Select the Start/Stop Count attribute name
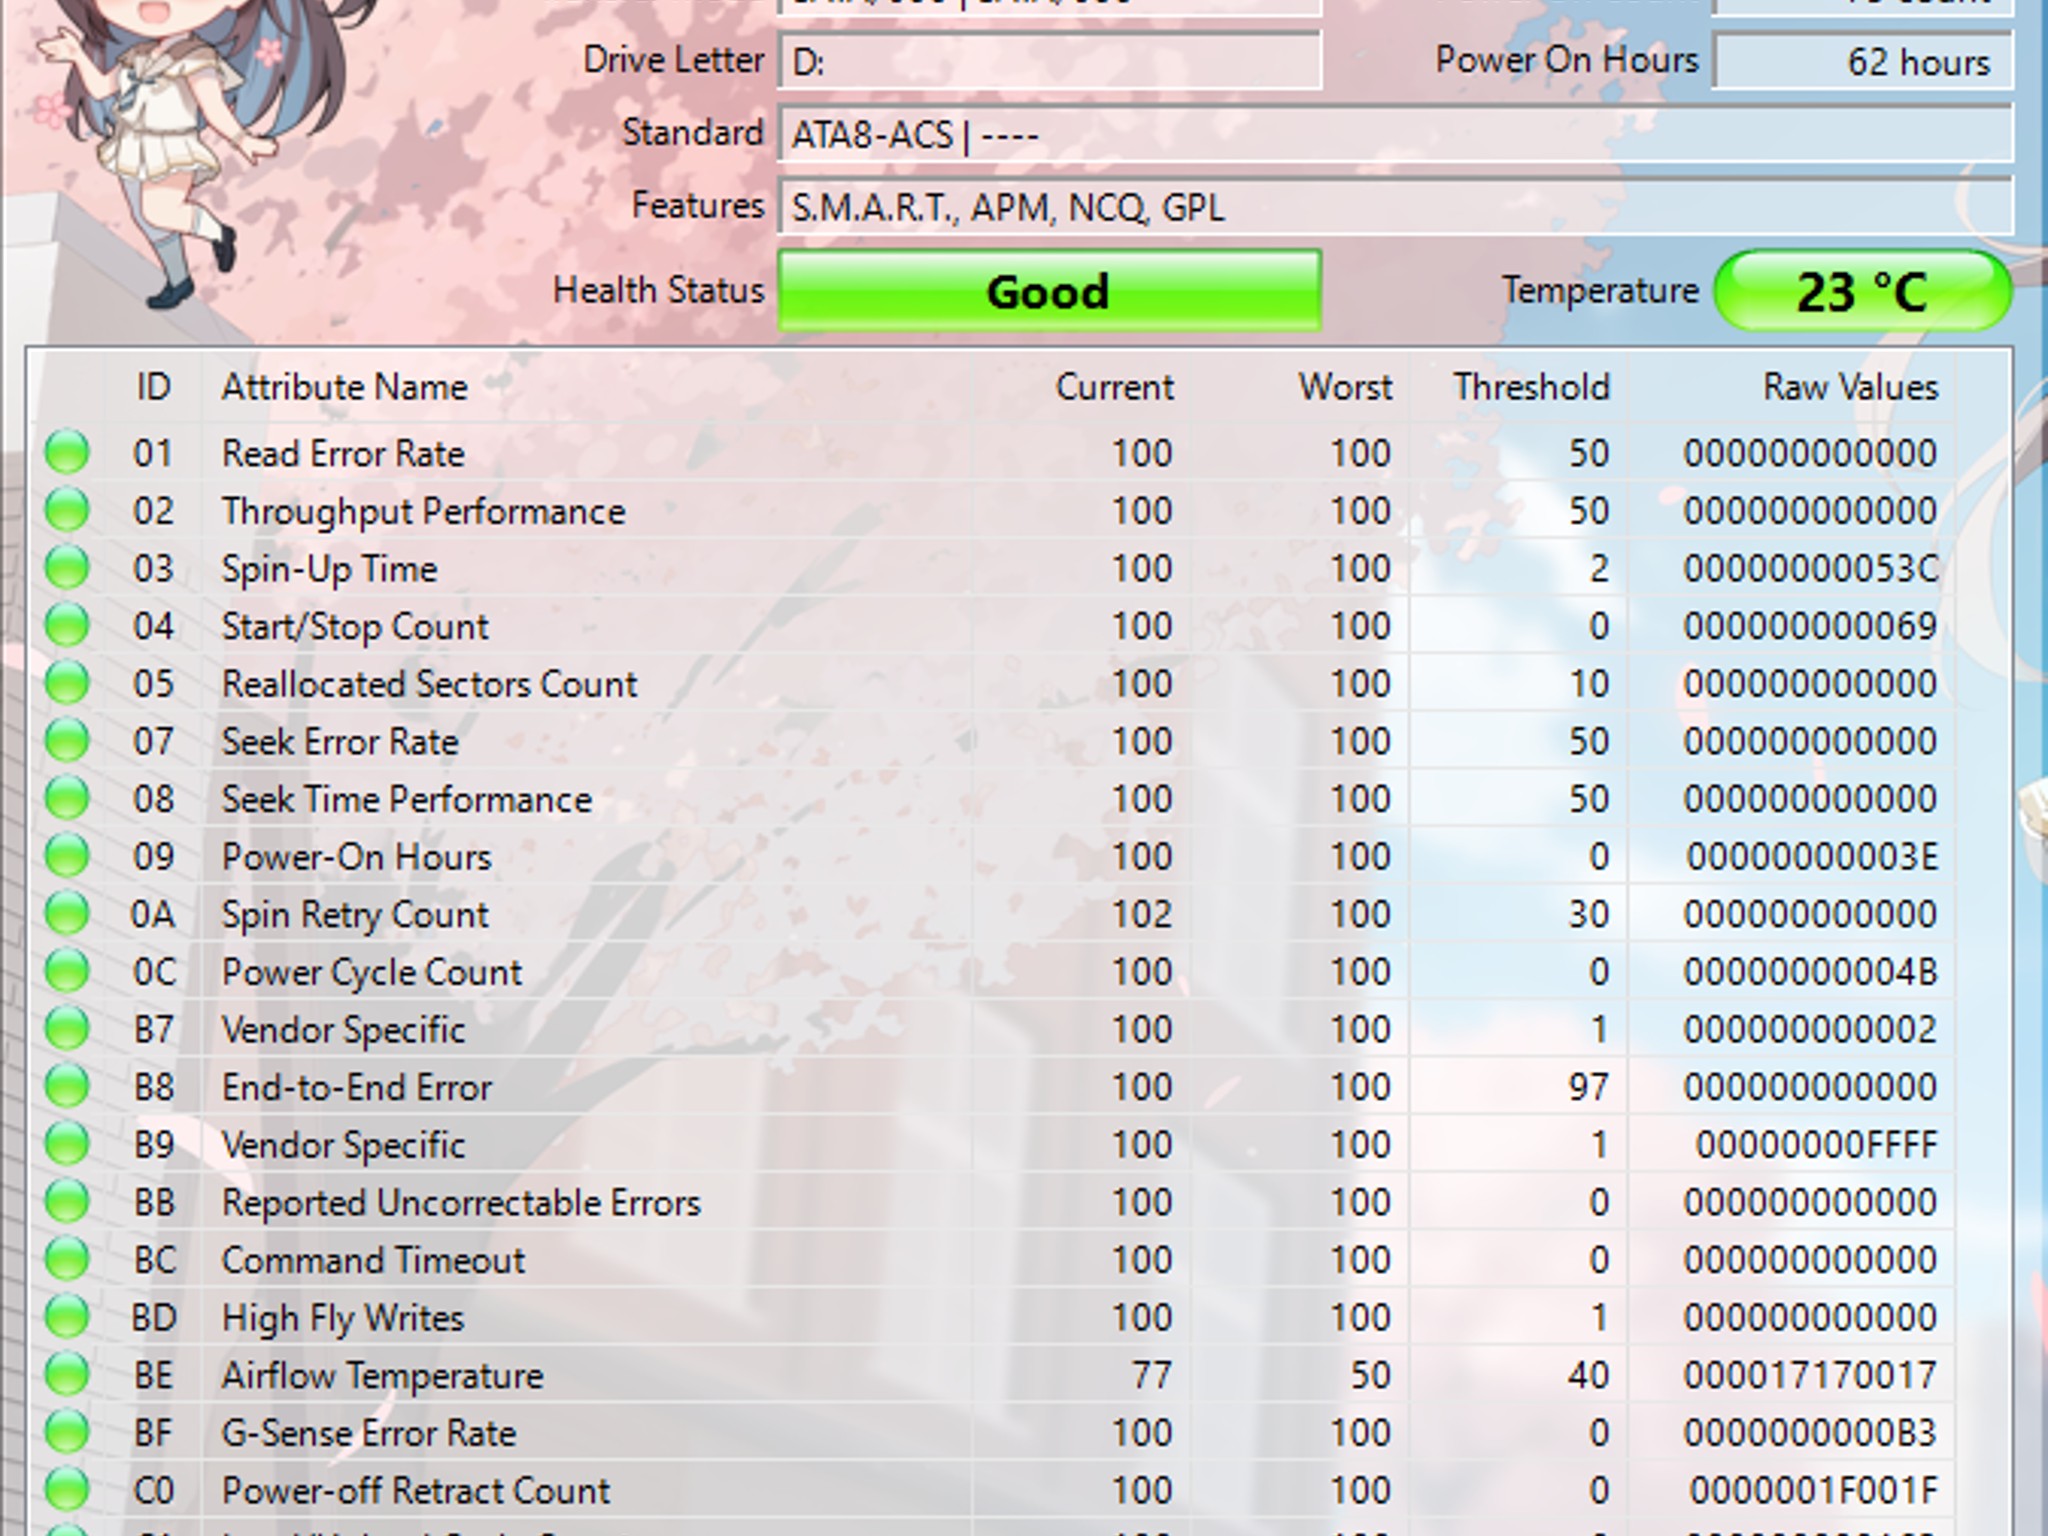Viewport: 2048px width, 1536px height. click(x=355, y=627)
